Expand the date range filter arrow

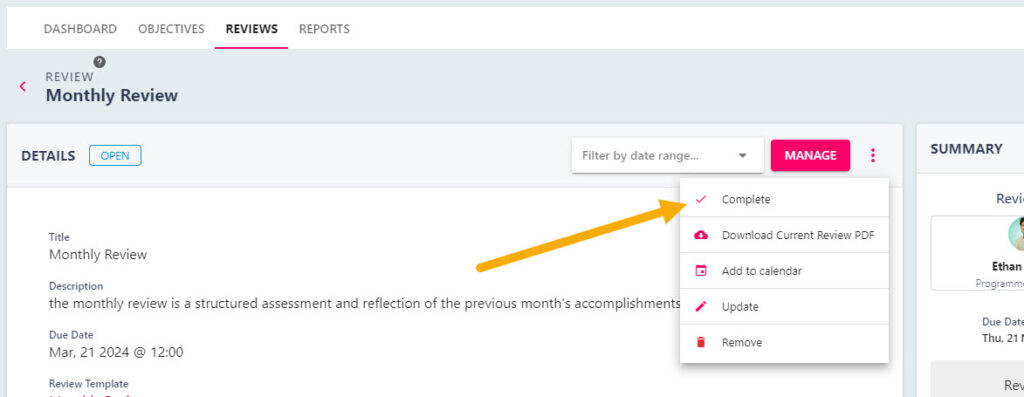click(x=742, y=155)
